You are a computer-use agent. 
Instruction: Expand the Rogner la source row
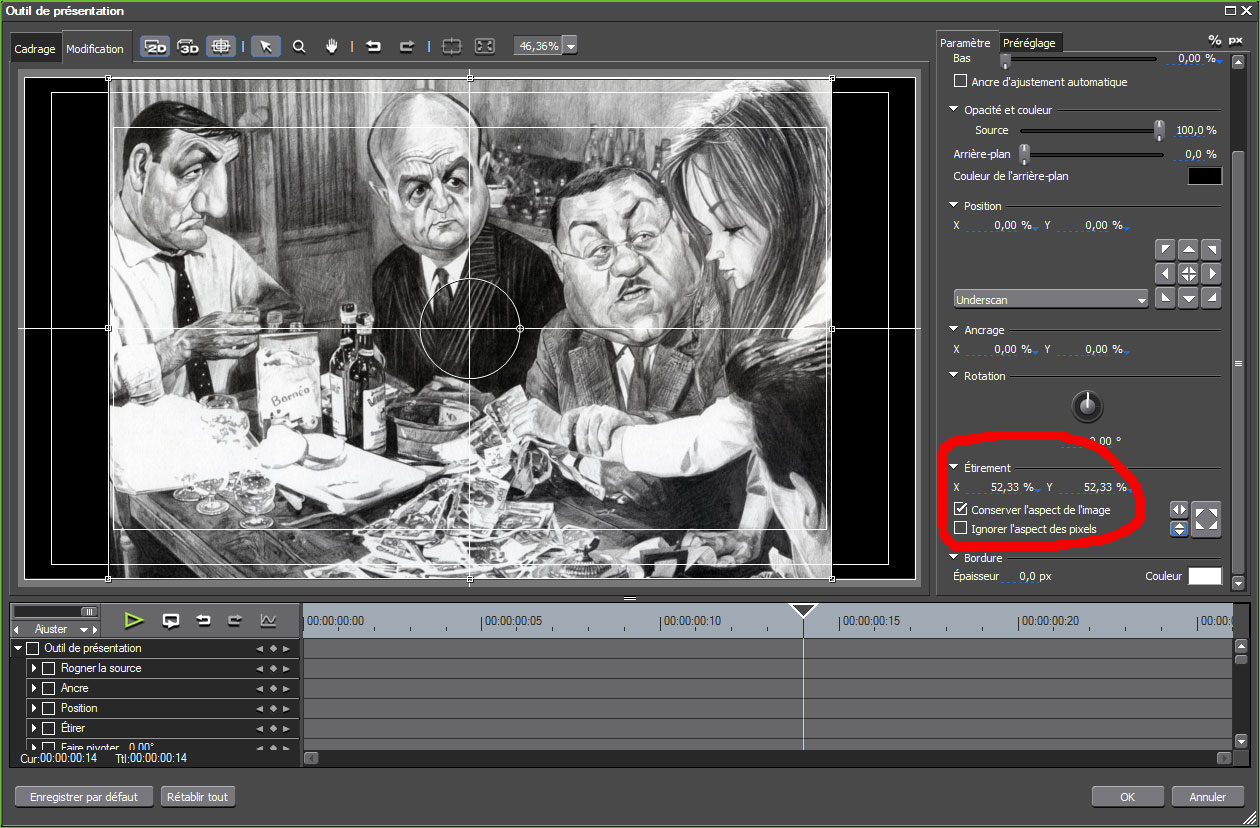[34, 668]
